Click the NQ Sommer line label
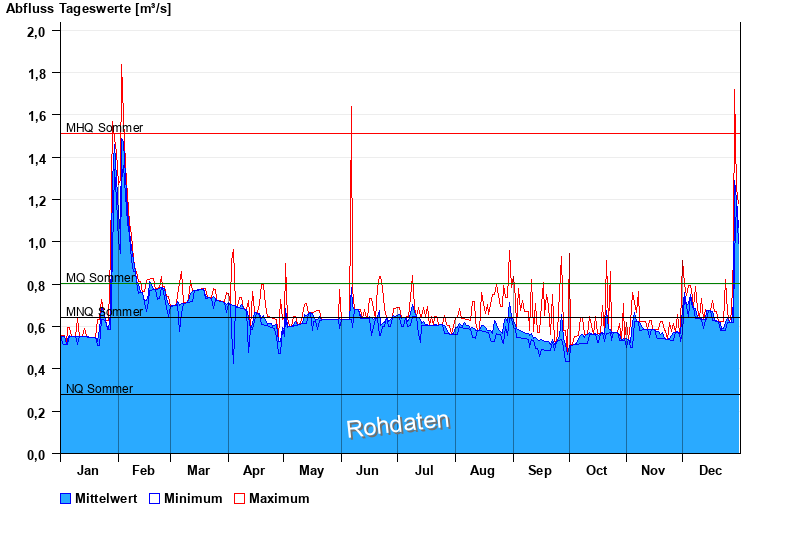 pyautogui.click(x=99, y=389)
